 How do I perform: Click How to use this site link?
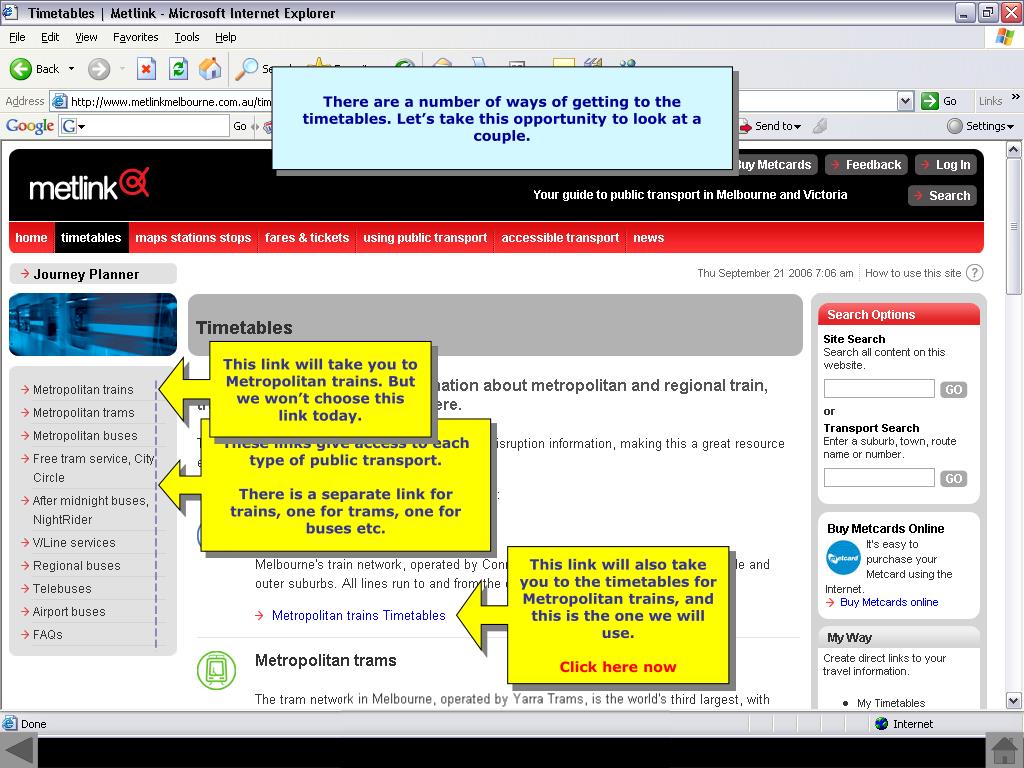click(x=913, y=273)
